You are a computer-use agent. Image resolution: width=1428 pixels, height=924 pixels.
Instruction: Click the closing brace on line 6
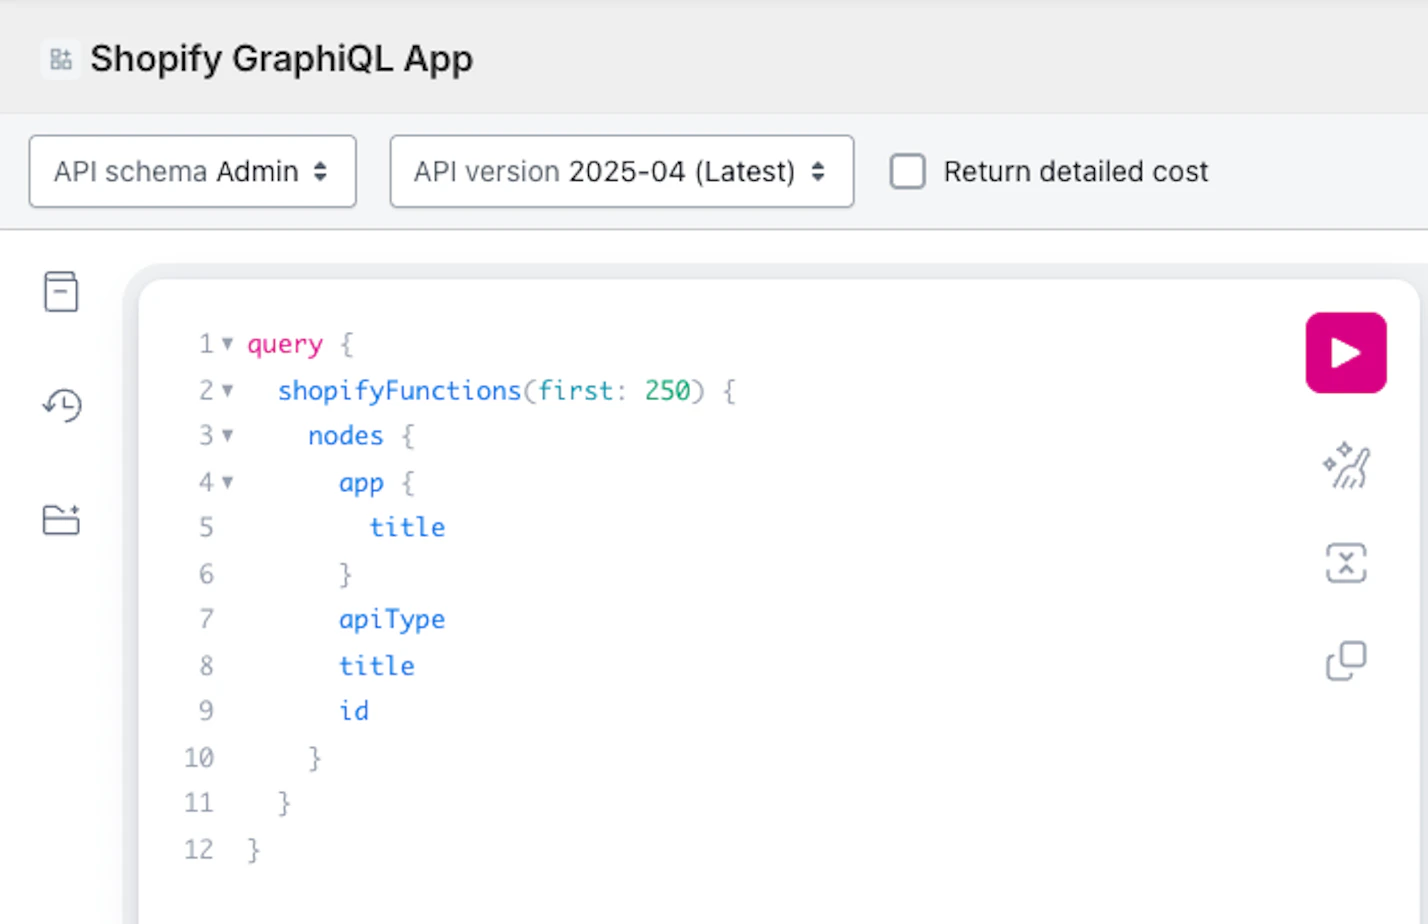point(346,574)
